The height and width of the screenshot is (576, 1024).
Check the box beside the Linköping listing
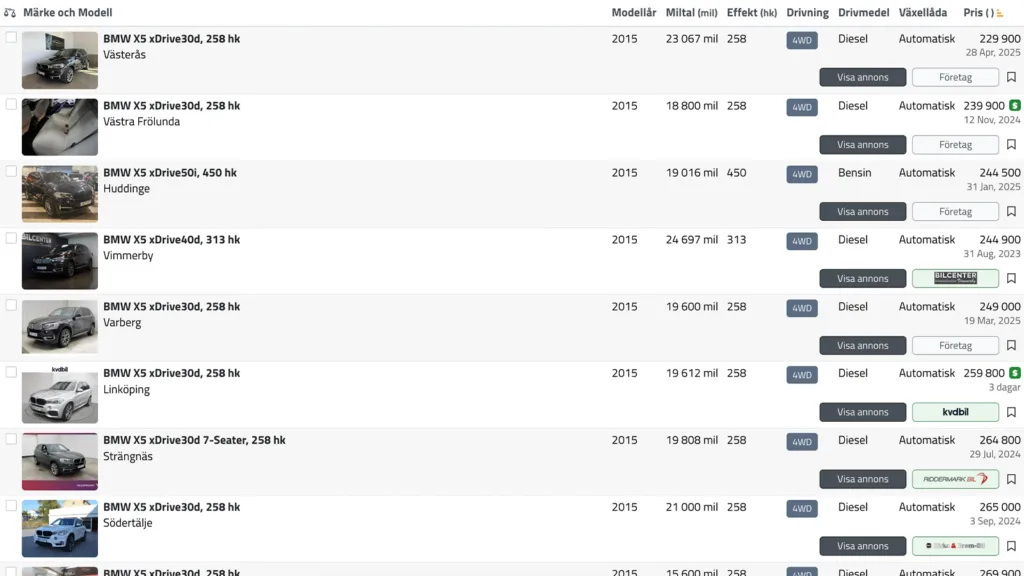click(11, 372)
